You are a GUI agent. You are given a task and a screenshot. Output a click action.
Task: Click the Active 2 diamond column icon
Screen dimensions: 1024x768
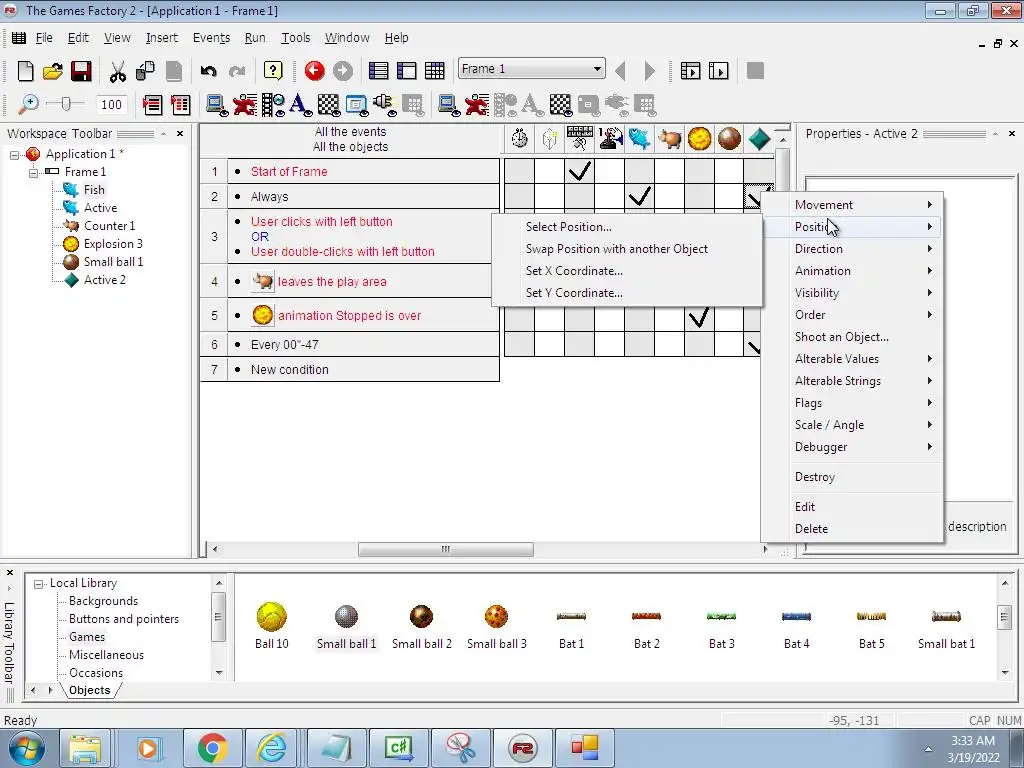tap(759, 138)
